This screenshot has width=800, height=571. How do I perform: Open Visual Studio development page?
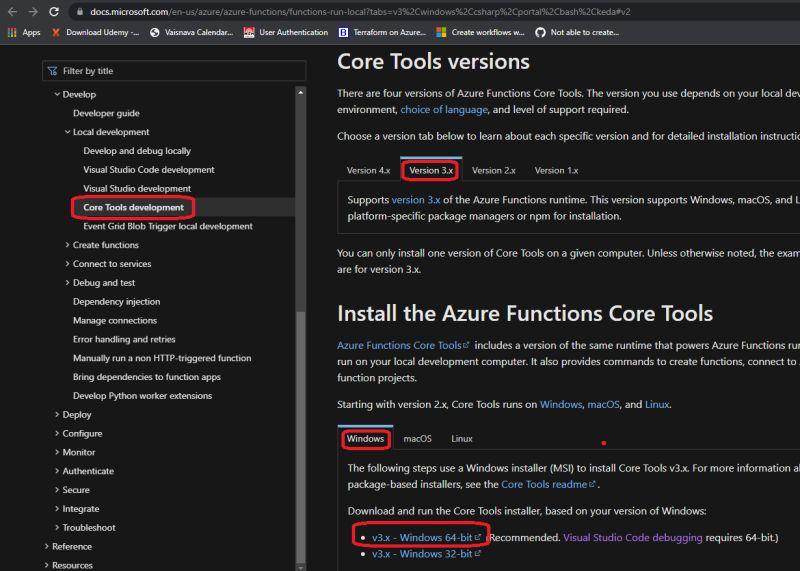click(x=137, y=189)
